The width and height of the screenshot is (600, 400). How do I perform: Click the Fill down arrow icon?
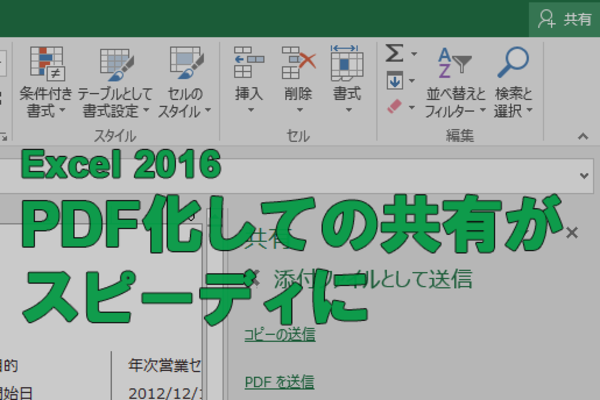click(x=395, y=80)
